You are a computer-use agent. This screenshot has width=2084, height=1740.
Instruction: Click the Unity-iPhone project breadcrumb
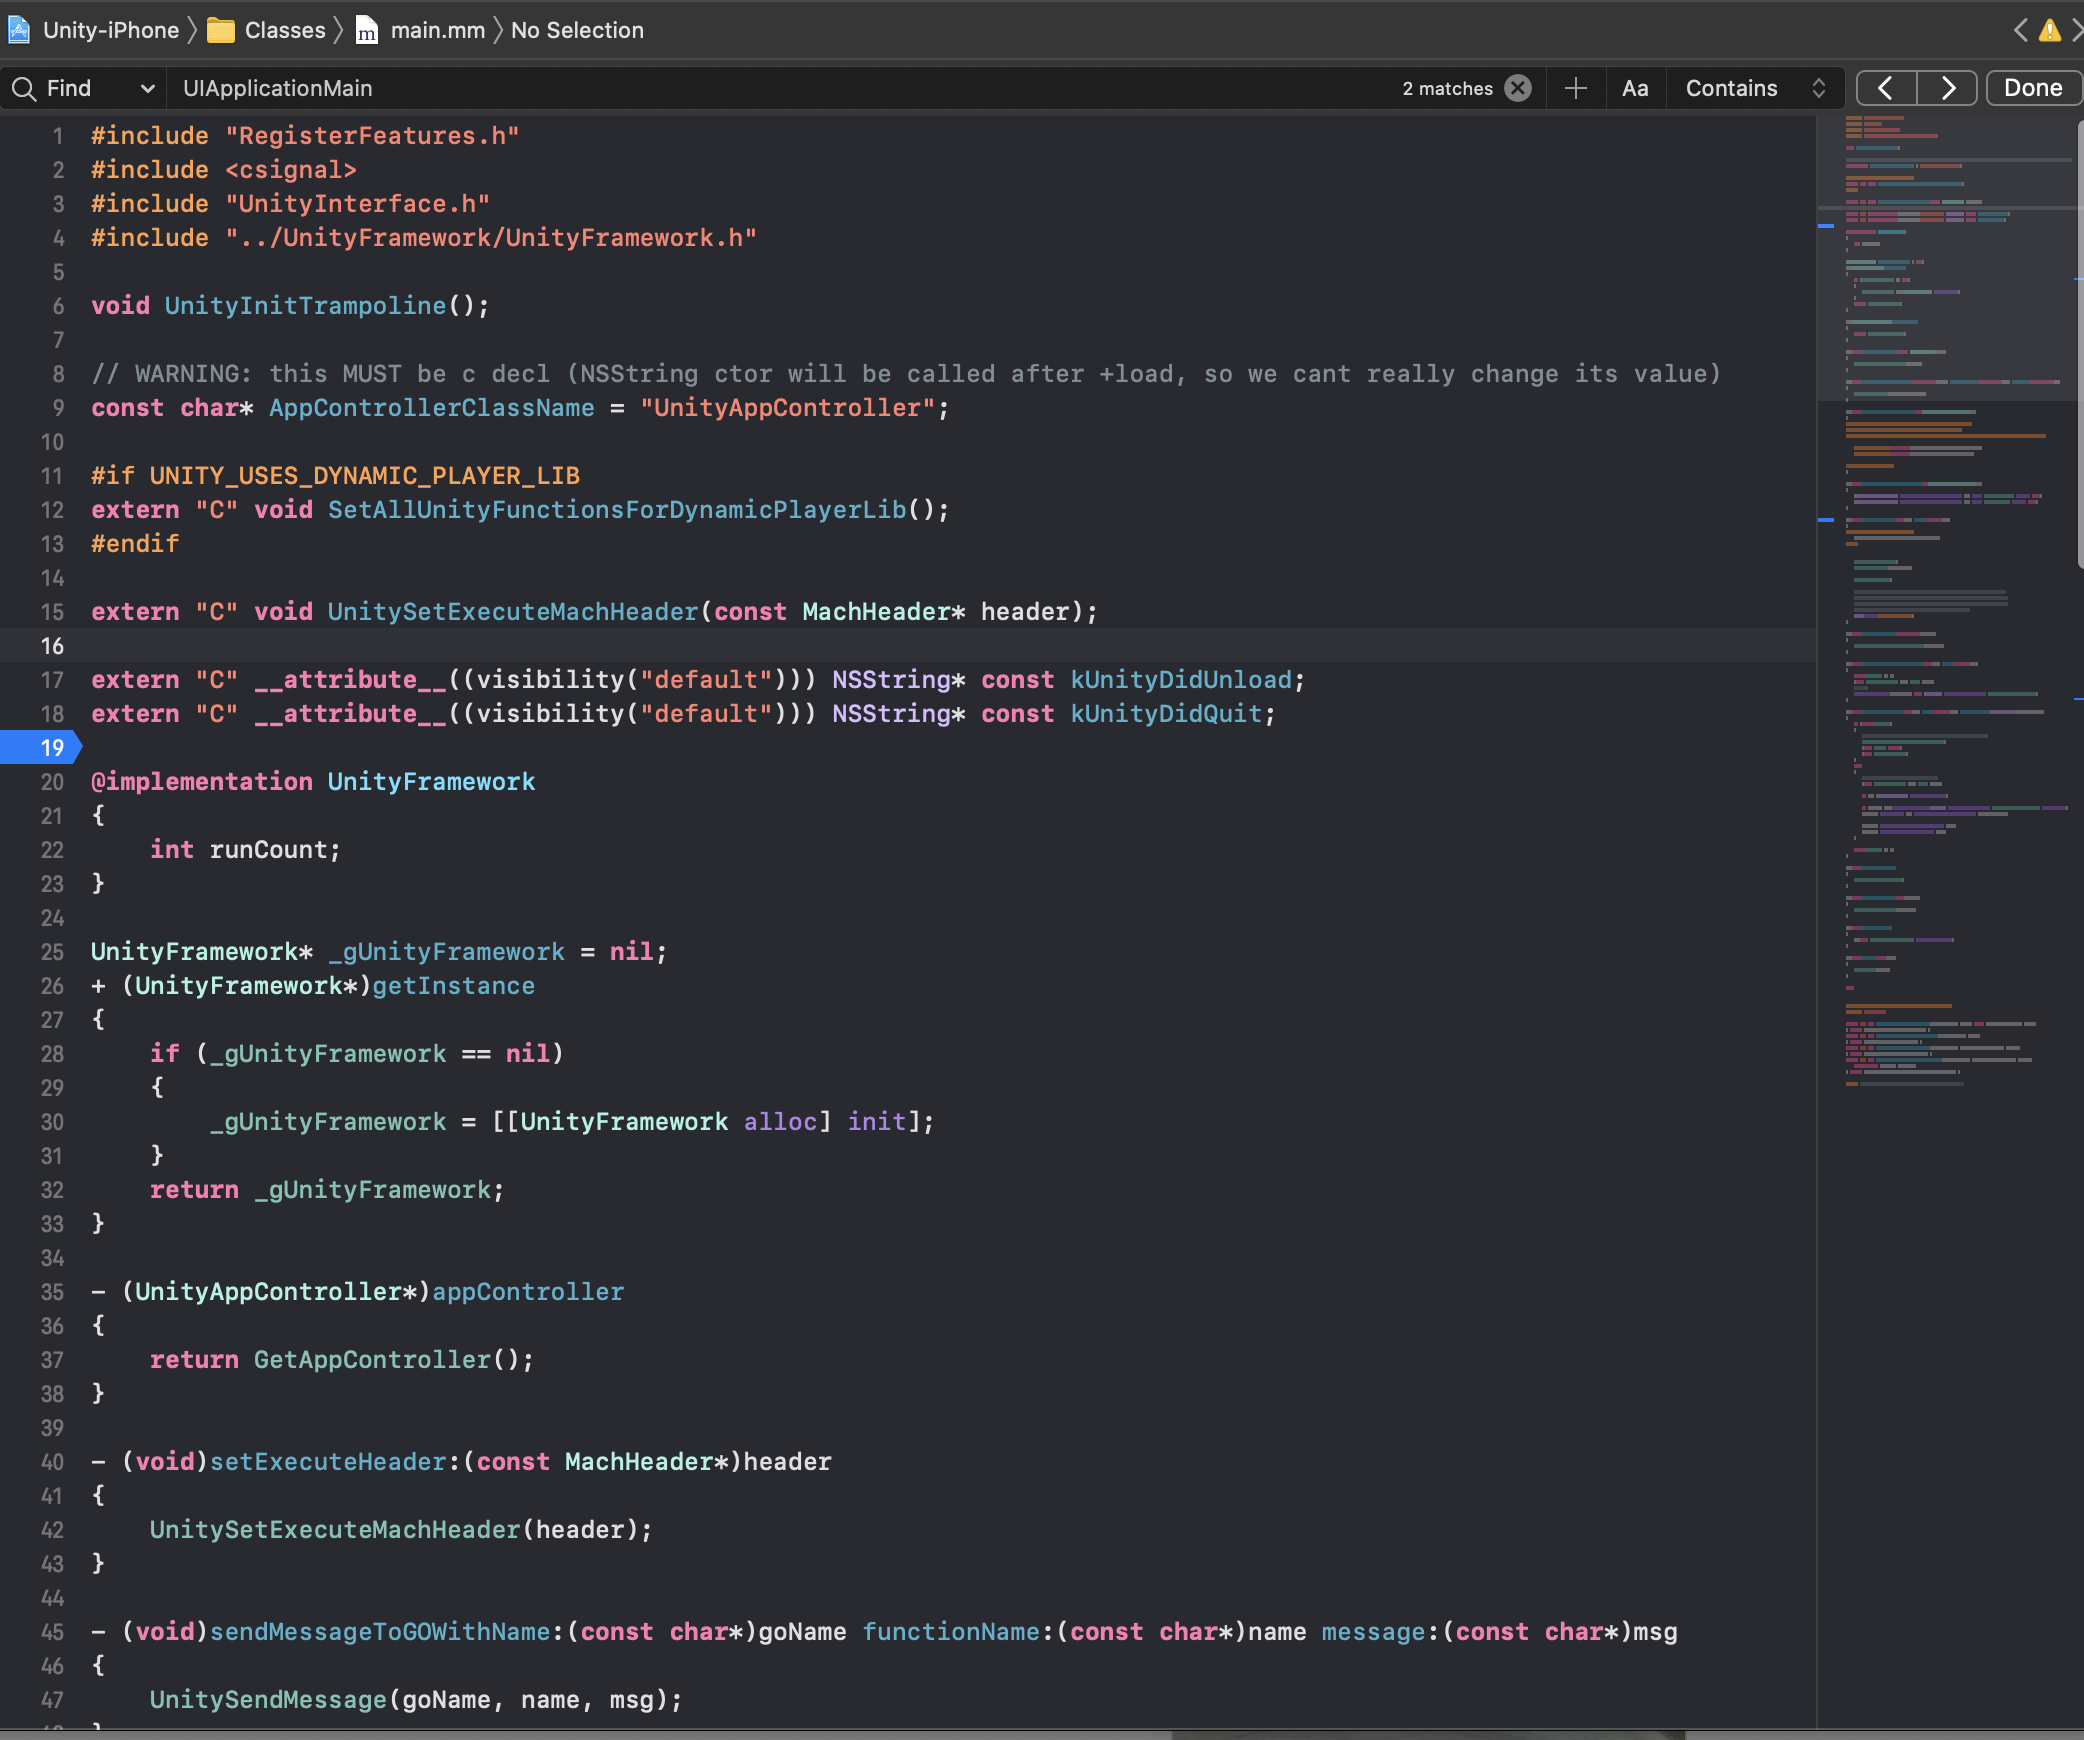(x=110, y=30)
